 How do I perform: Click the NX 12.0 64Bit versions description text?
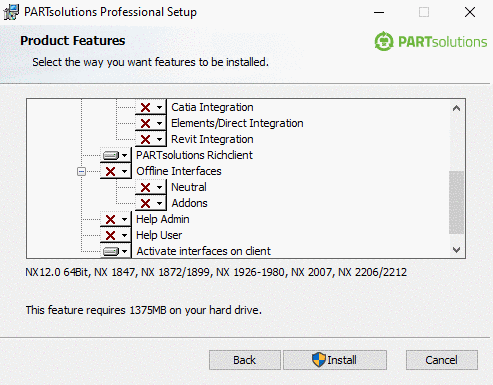[x=216, y=272]
